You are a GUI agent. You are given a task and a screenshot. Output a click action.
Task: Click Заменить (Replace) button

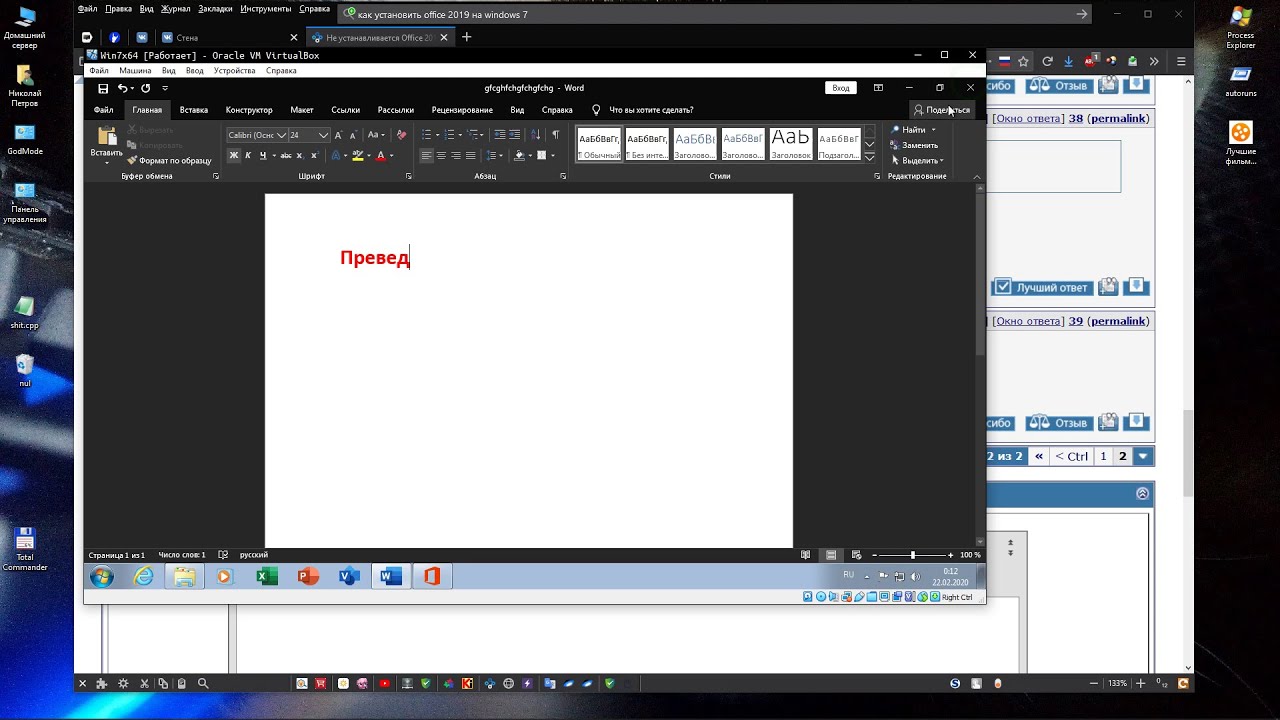coord(914,145)
